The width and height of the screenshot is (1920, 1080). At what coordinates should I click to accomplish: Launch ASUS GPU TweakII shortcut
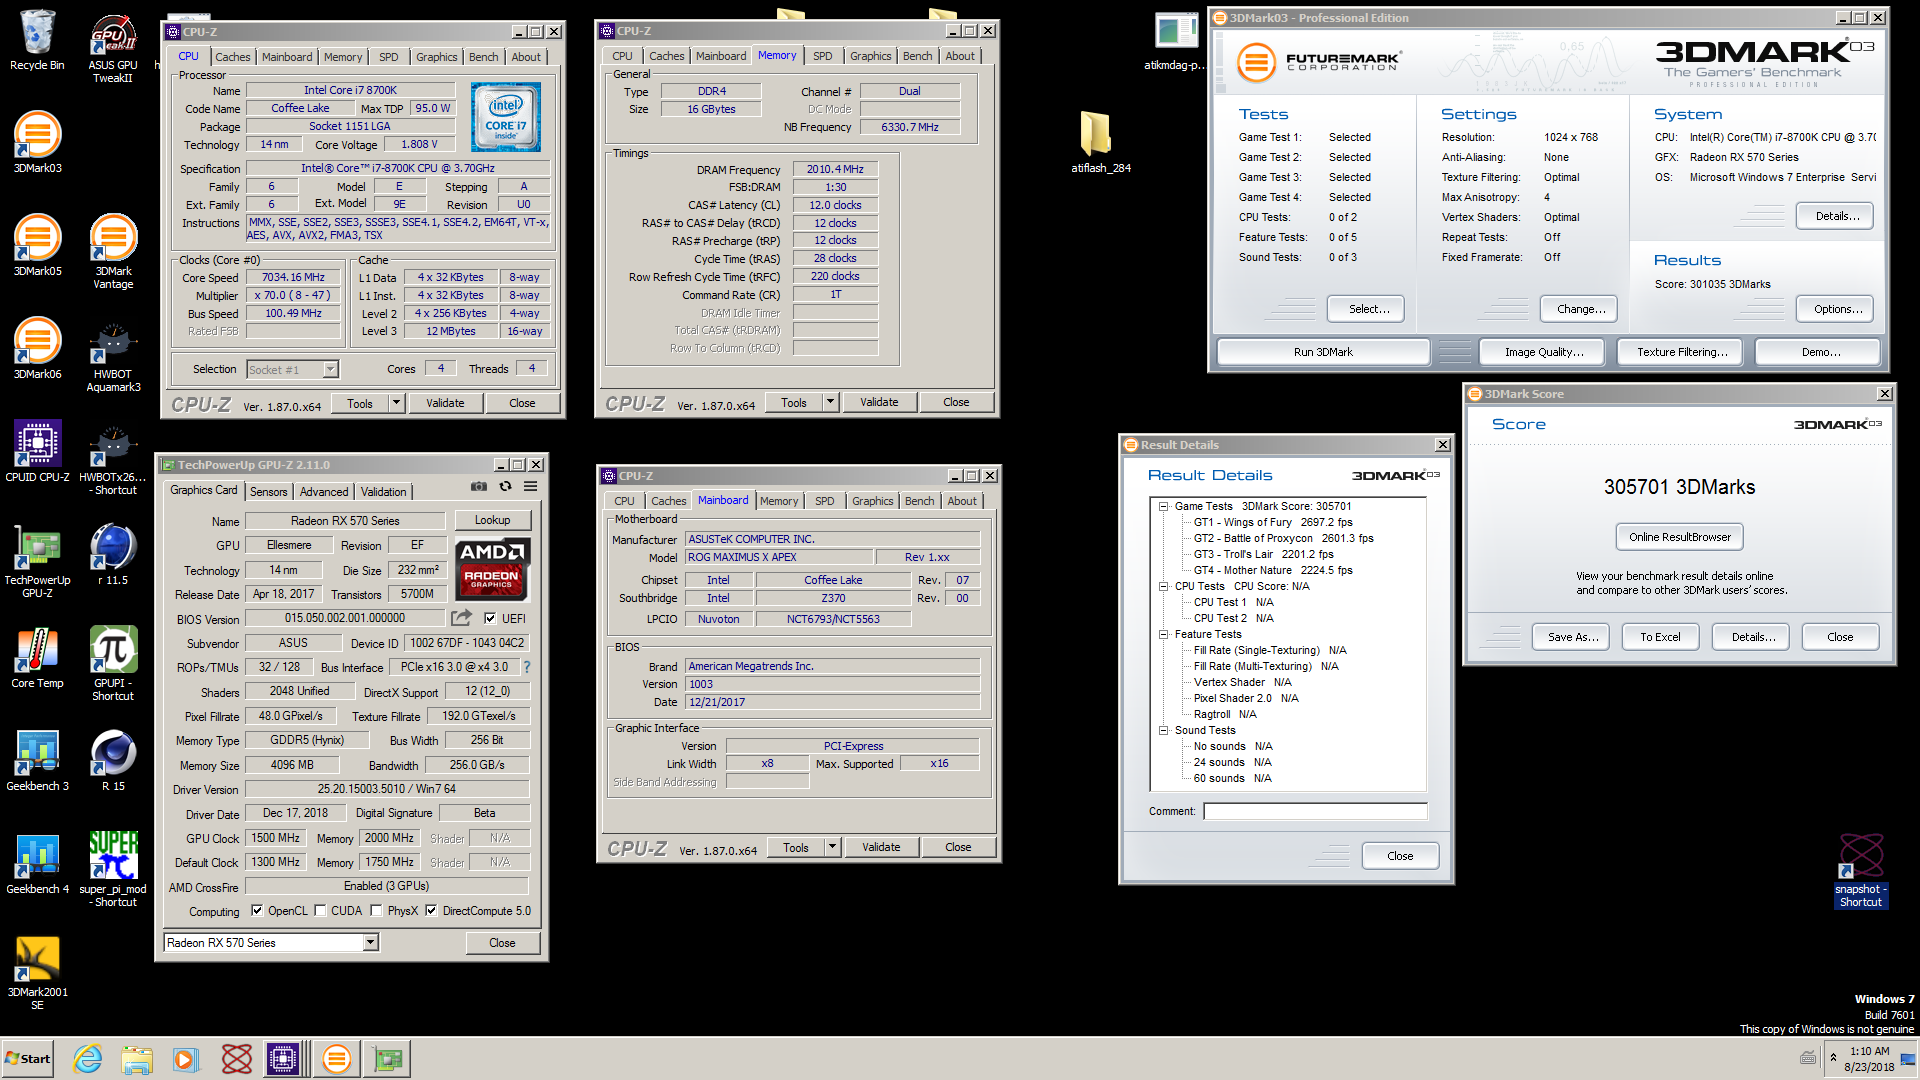coord(113,48)
